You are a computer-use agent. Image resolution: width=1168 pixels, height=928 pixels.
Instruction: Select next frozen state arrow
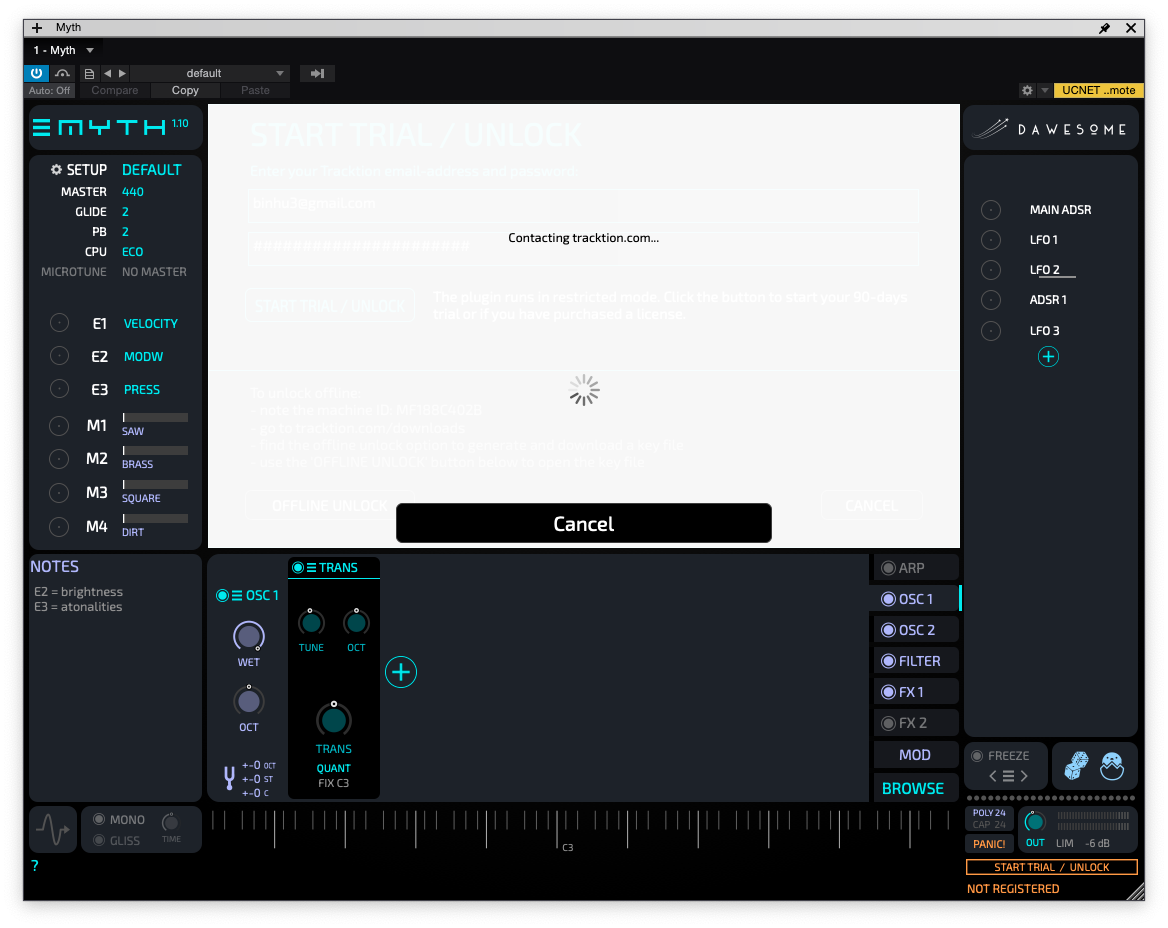coord(1024,776)
